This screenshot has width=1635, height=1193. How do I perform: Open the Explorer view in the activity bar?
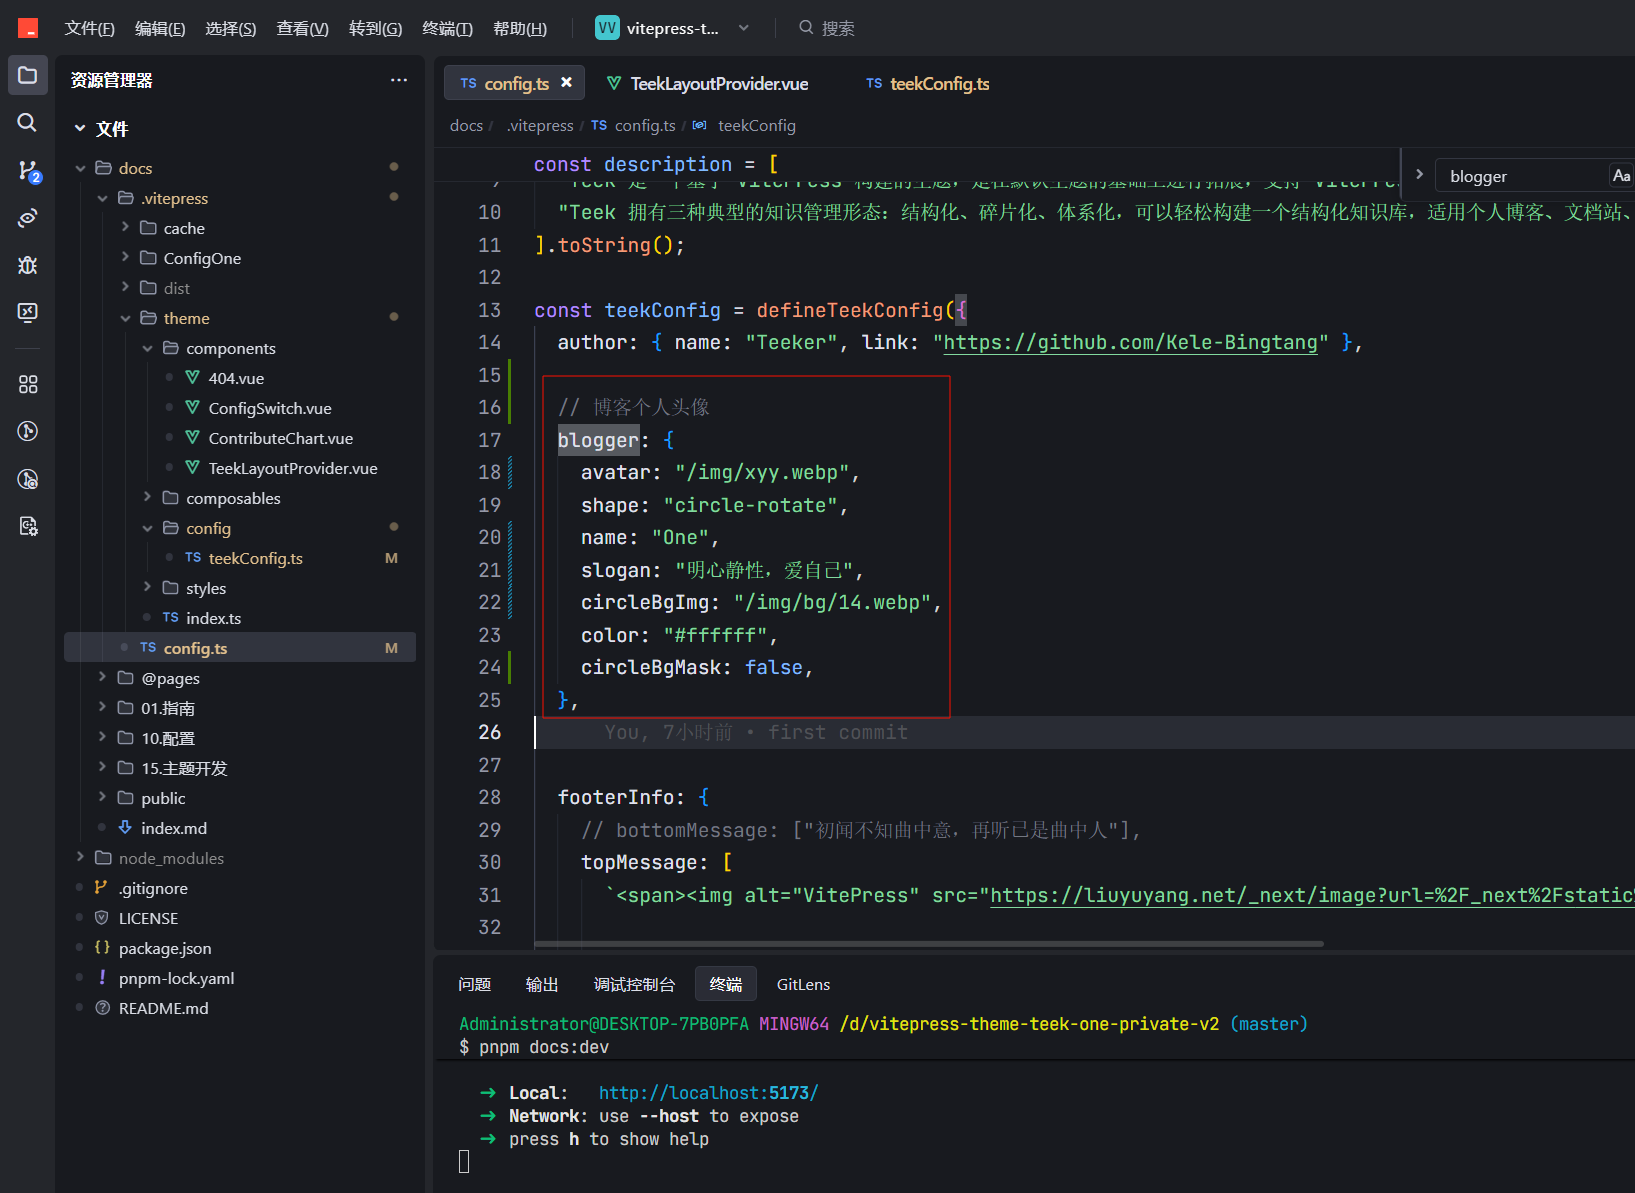[28, 75]
